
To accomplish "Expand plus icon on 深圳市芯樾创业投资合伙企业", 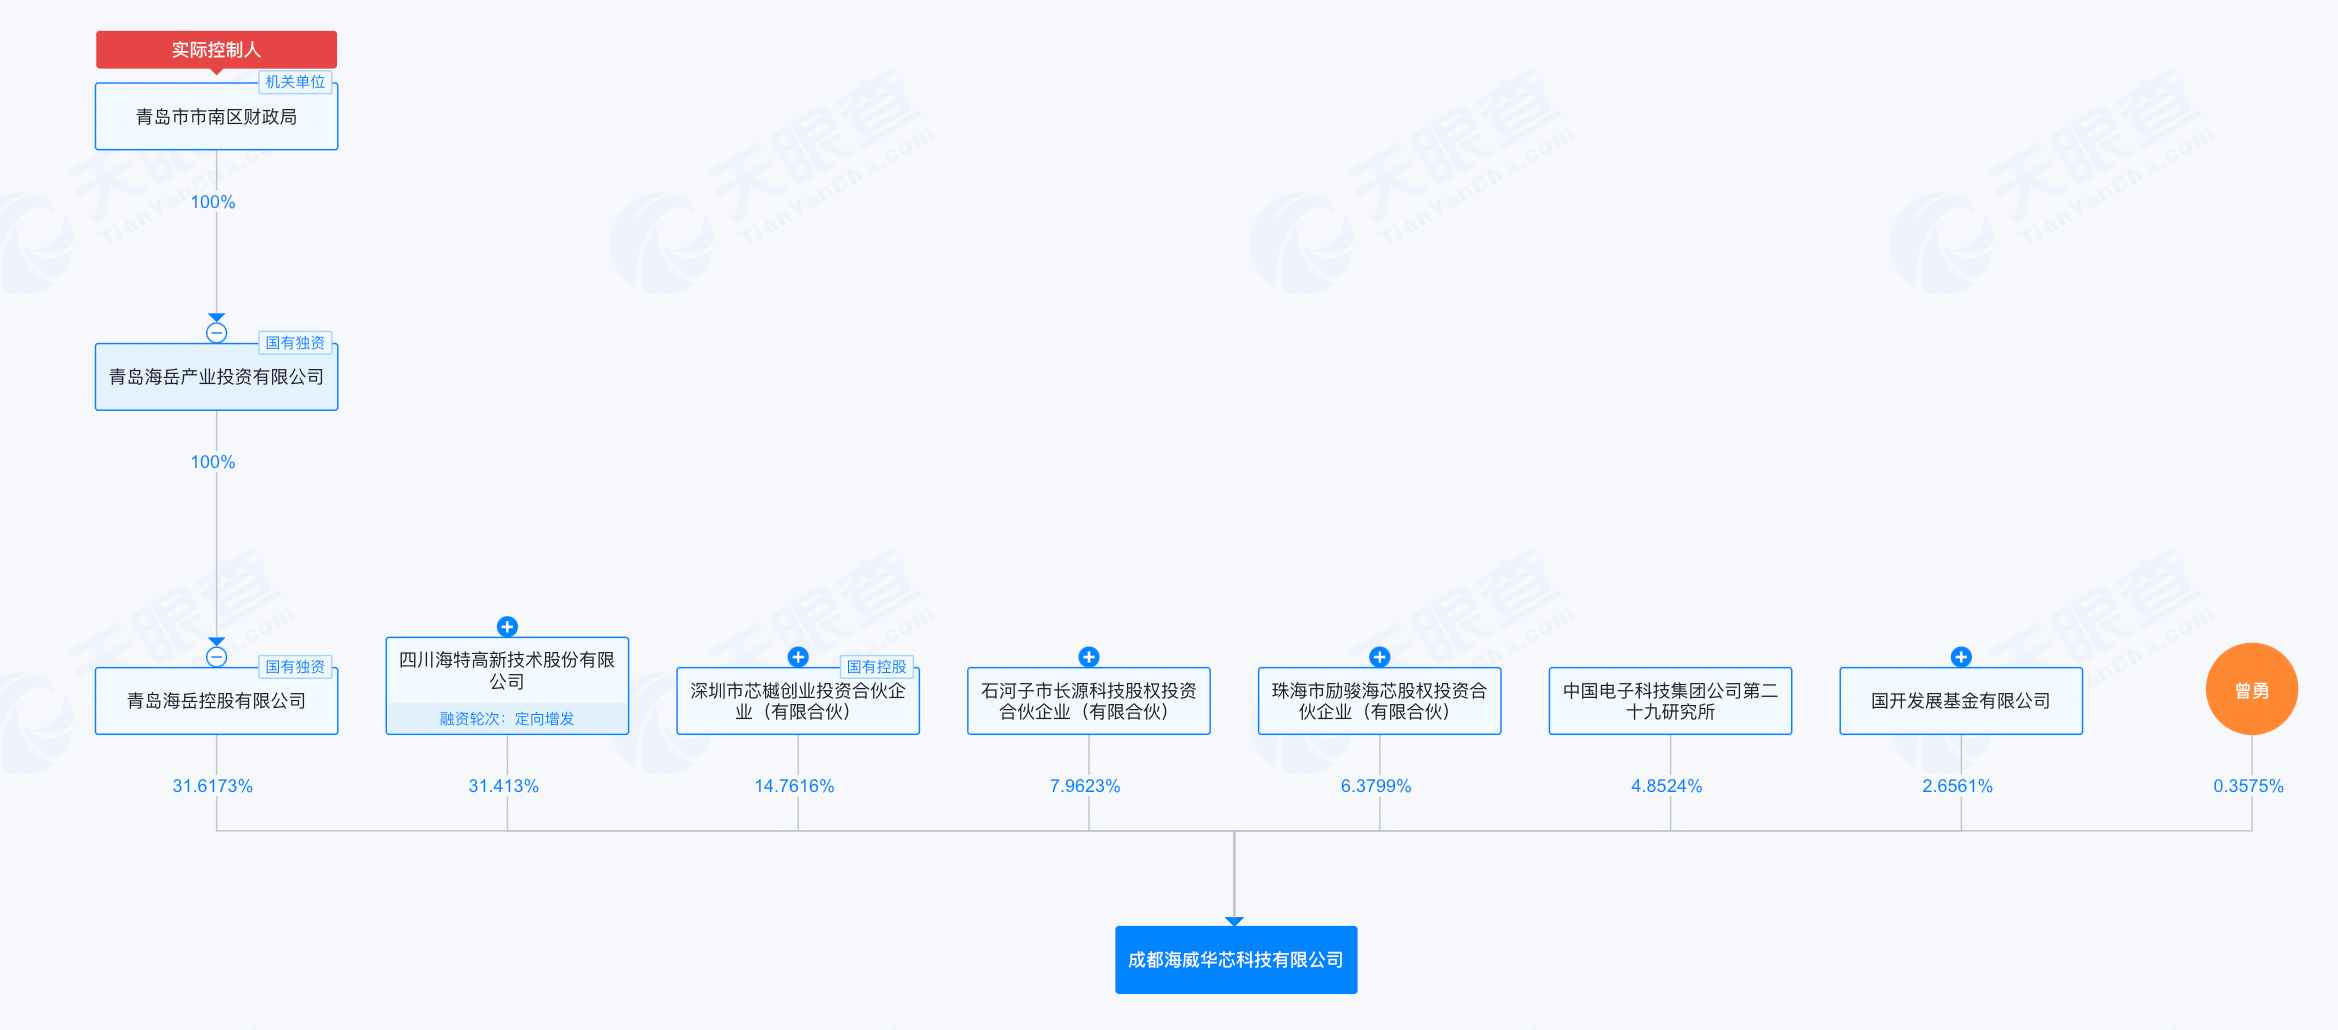I will point(798,657).
